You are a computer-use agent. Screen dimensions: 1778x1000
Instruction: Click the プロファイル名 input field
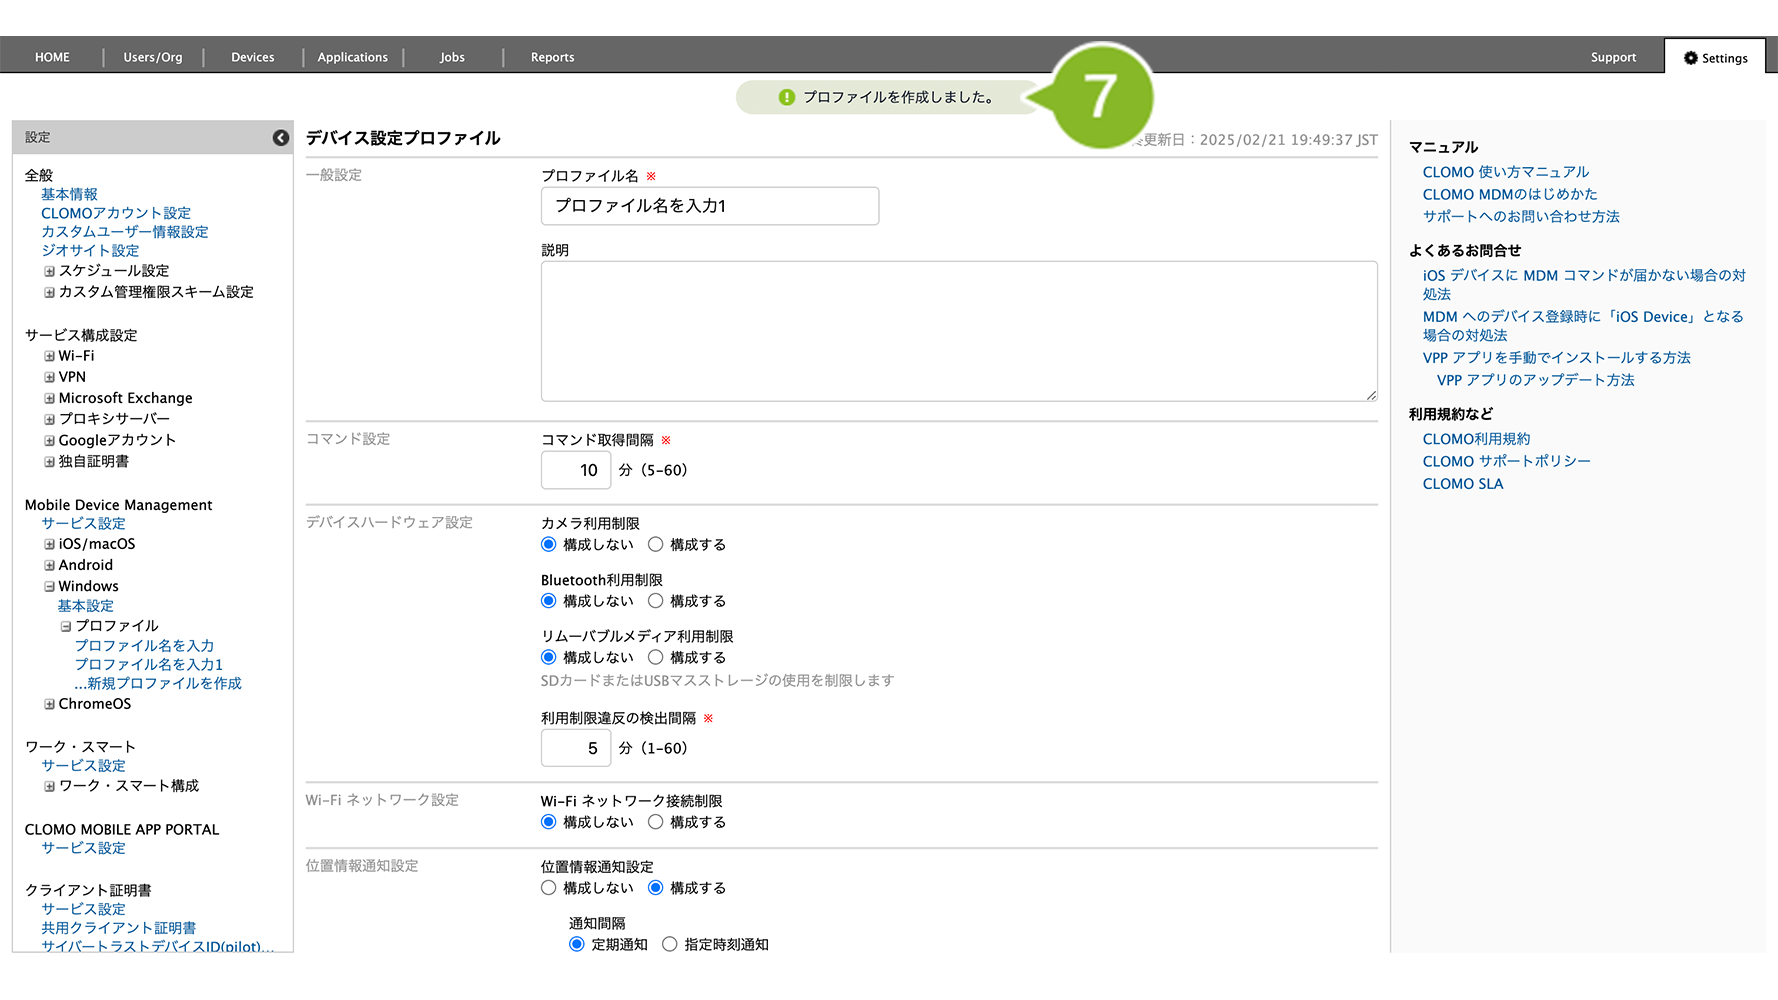tap(709, 206)
